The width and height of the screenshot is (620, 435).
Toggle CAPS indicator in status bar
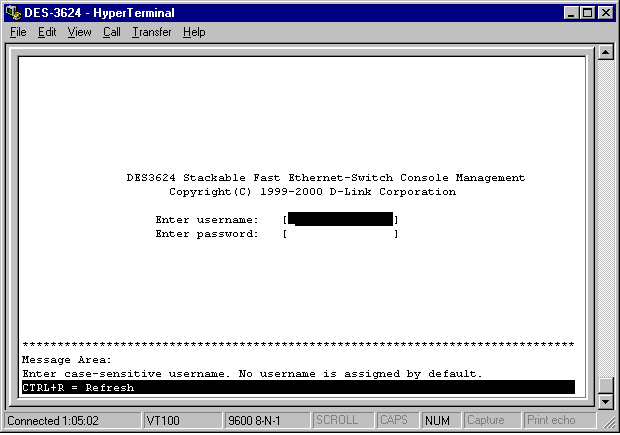point(398,421)
